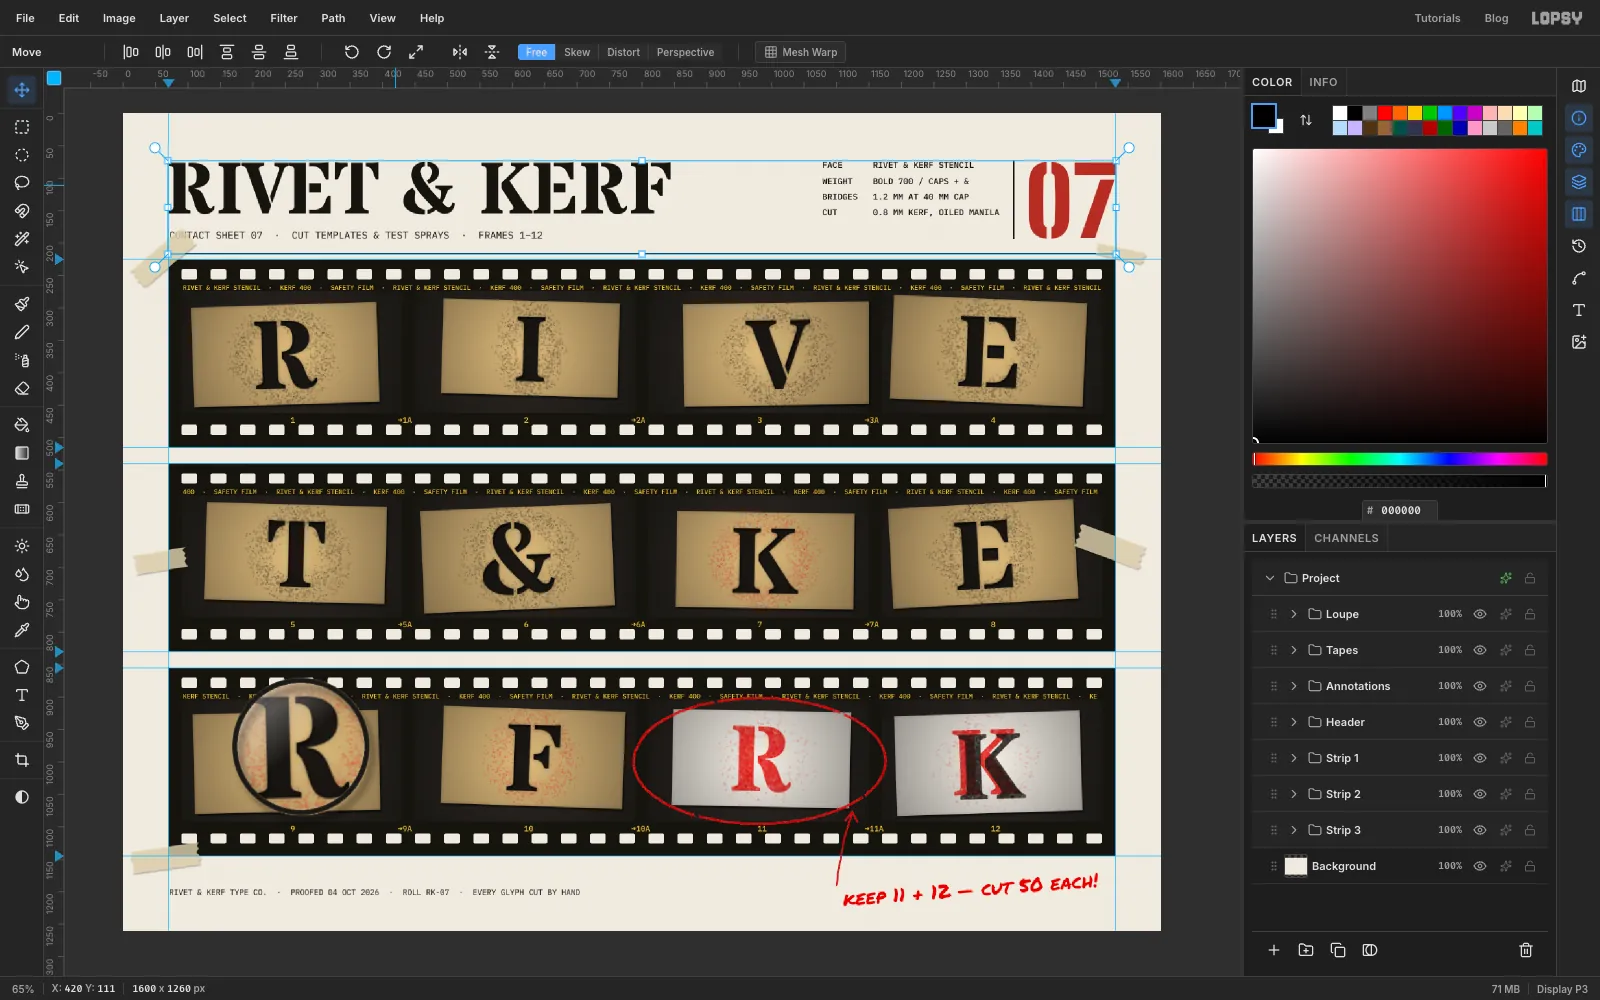Open the File menu
The image size is (1600, 1000).
coord(25,18)
